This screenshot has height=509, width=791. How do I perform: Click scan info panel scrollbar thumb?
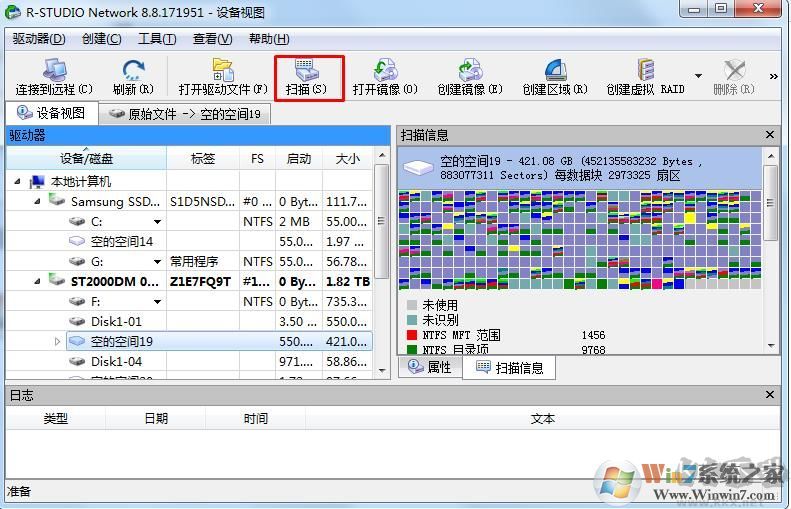click(770, 203)
